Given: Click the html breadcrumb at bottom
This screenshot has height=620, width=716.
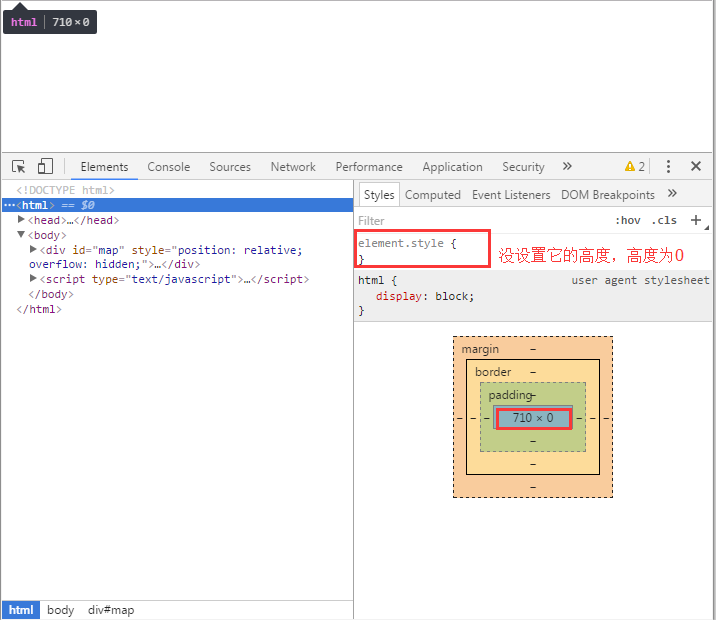Looking at the screenshot, I should [x=21, y=610].
